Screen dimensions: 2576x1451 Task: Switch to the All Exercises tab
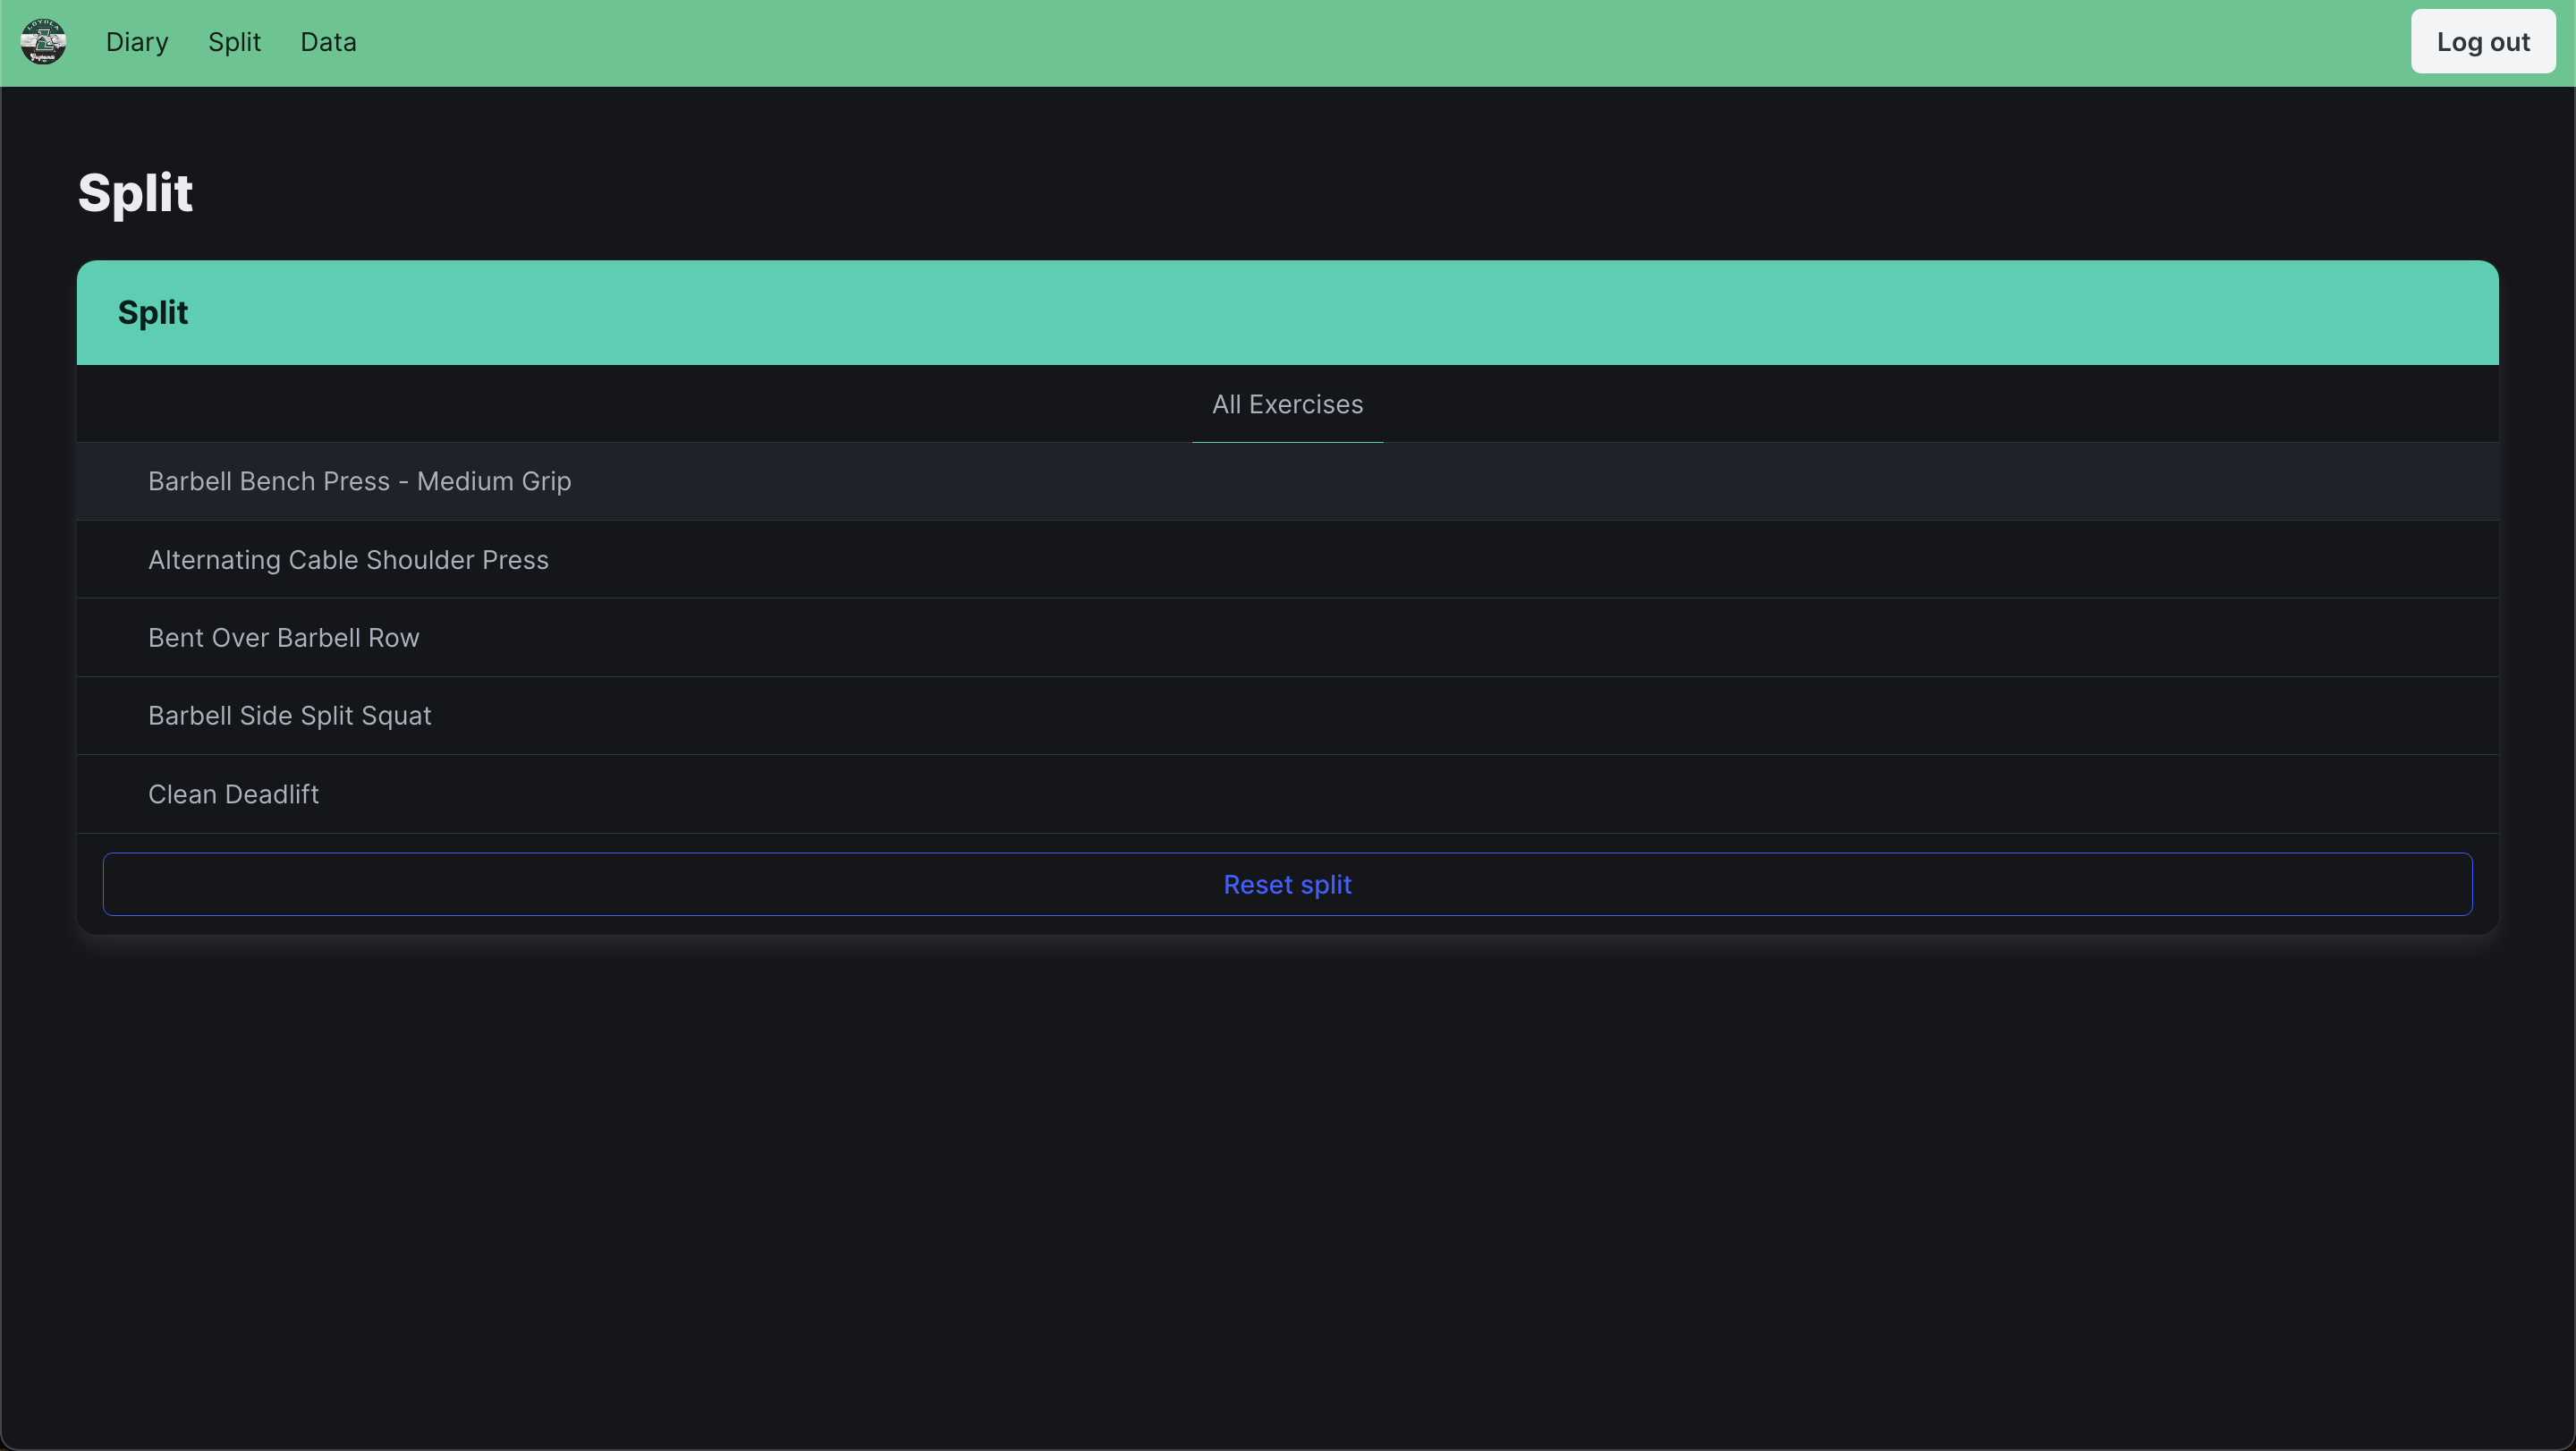[1287, 404]
